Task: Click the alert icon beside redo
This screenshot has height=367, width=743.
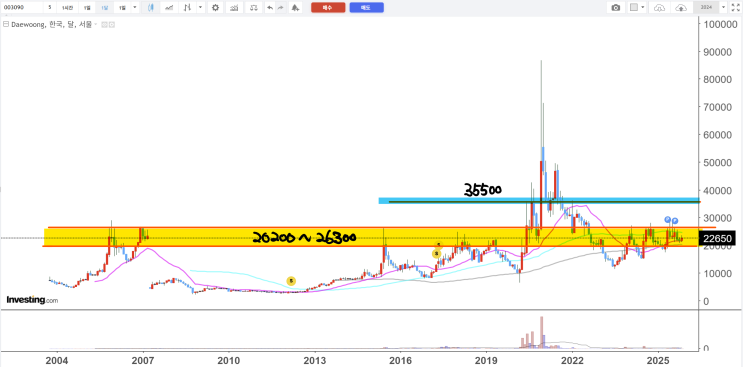Action: pos(295,8)
